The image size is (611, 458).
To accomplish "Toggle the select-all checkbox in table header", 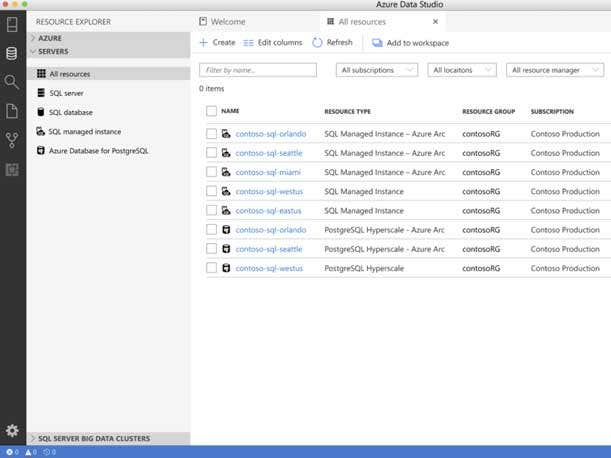I will (x=211, y=111).
